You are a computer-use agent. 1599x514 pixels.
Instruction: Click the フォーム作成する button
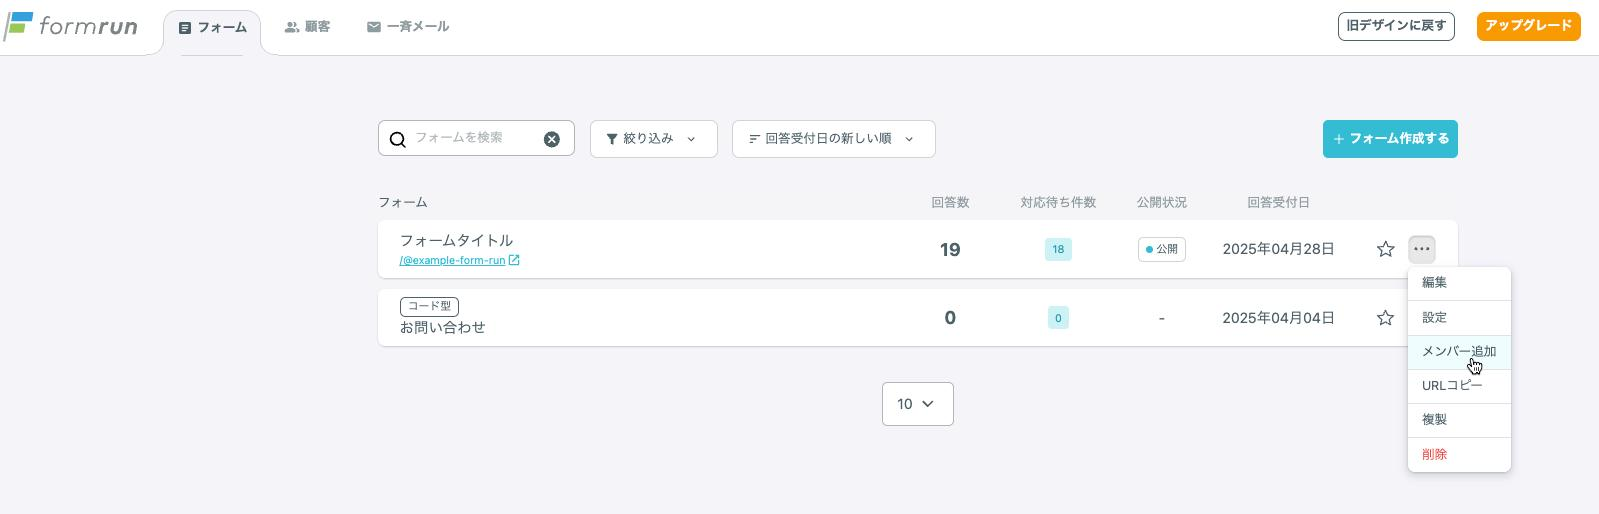1390,139
